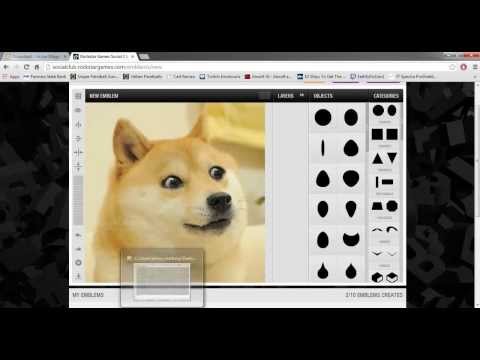Viewport: 480px width, 360px height.
Task: Click the bottom-most icon of the left toolbar
Action: (x=78, y=276)
